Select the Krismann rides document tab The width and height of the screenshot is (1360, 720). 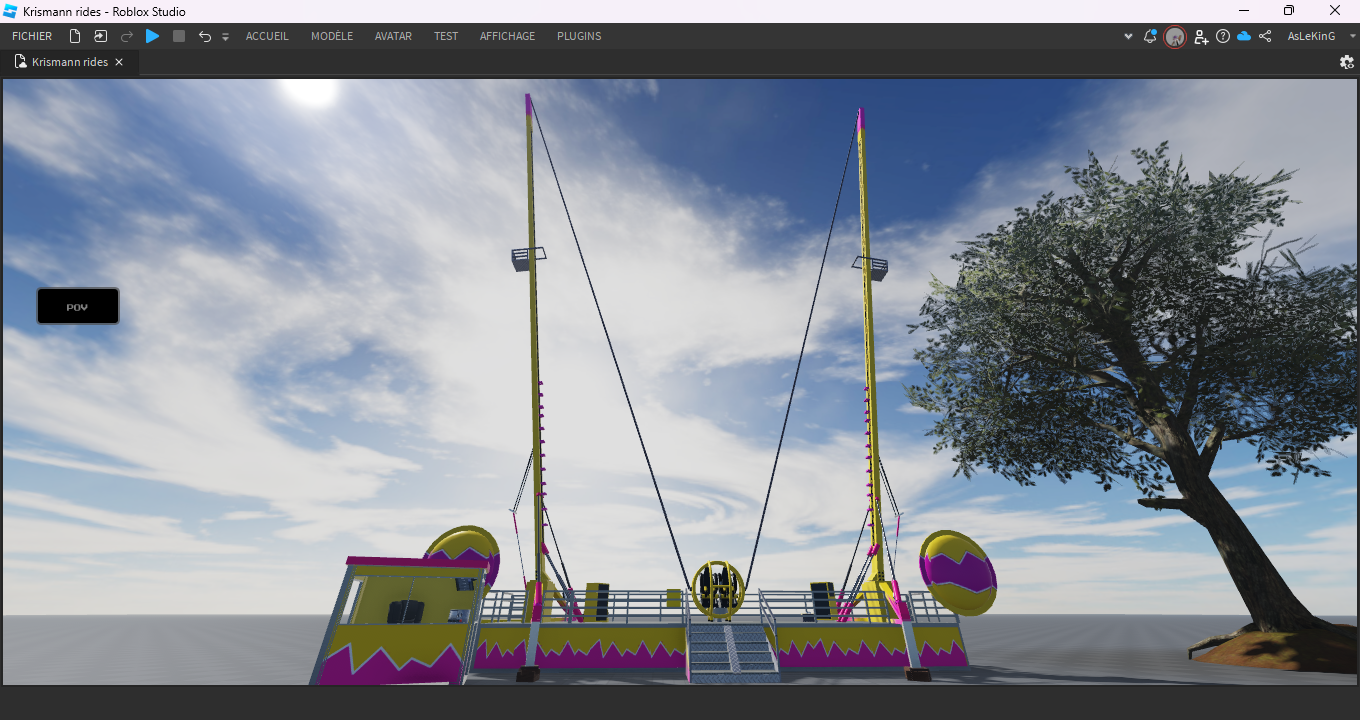[70, 62]
